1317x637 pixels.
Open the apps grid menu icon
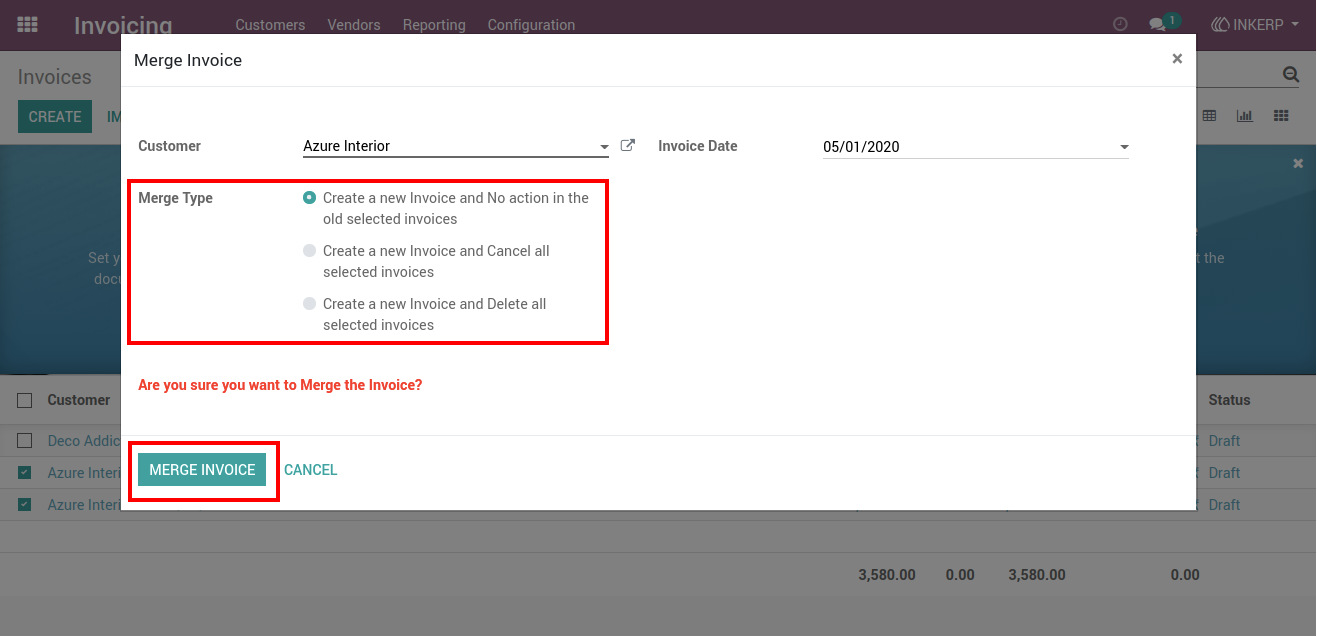coord(28,24)
